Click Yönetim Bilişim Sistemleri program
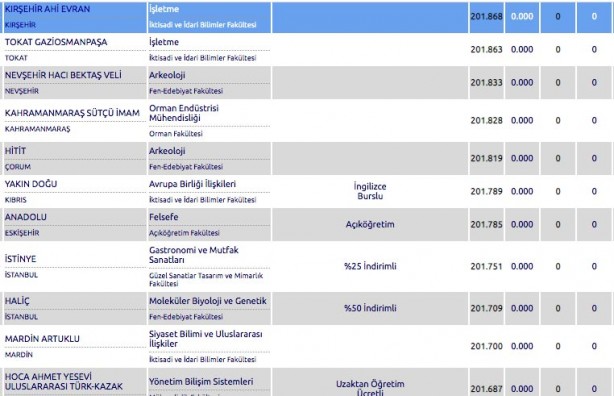This screenshot has width=614, height=396. 201,382
